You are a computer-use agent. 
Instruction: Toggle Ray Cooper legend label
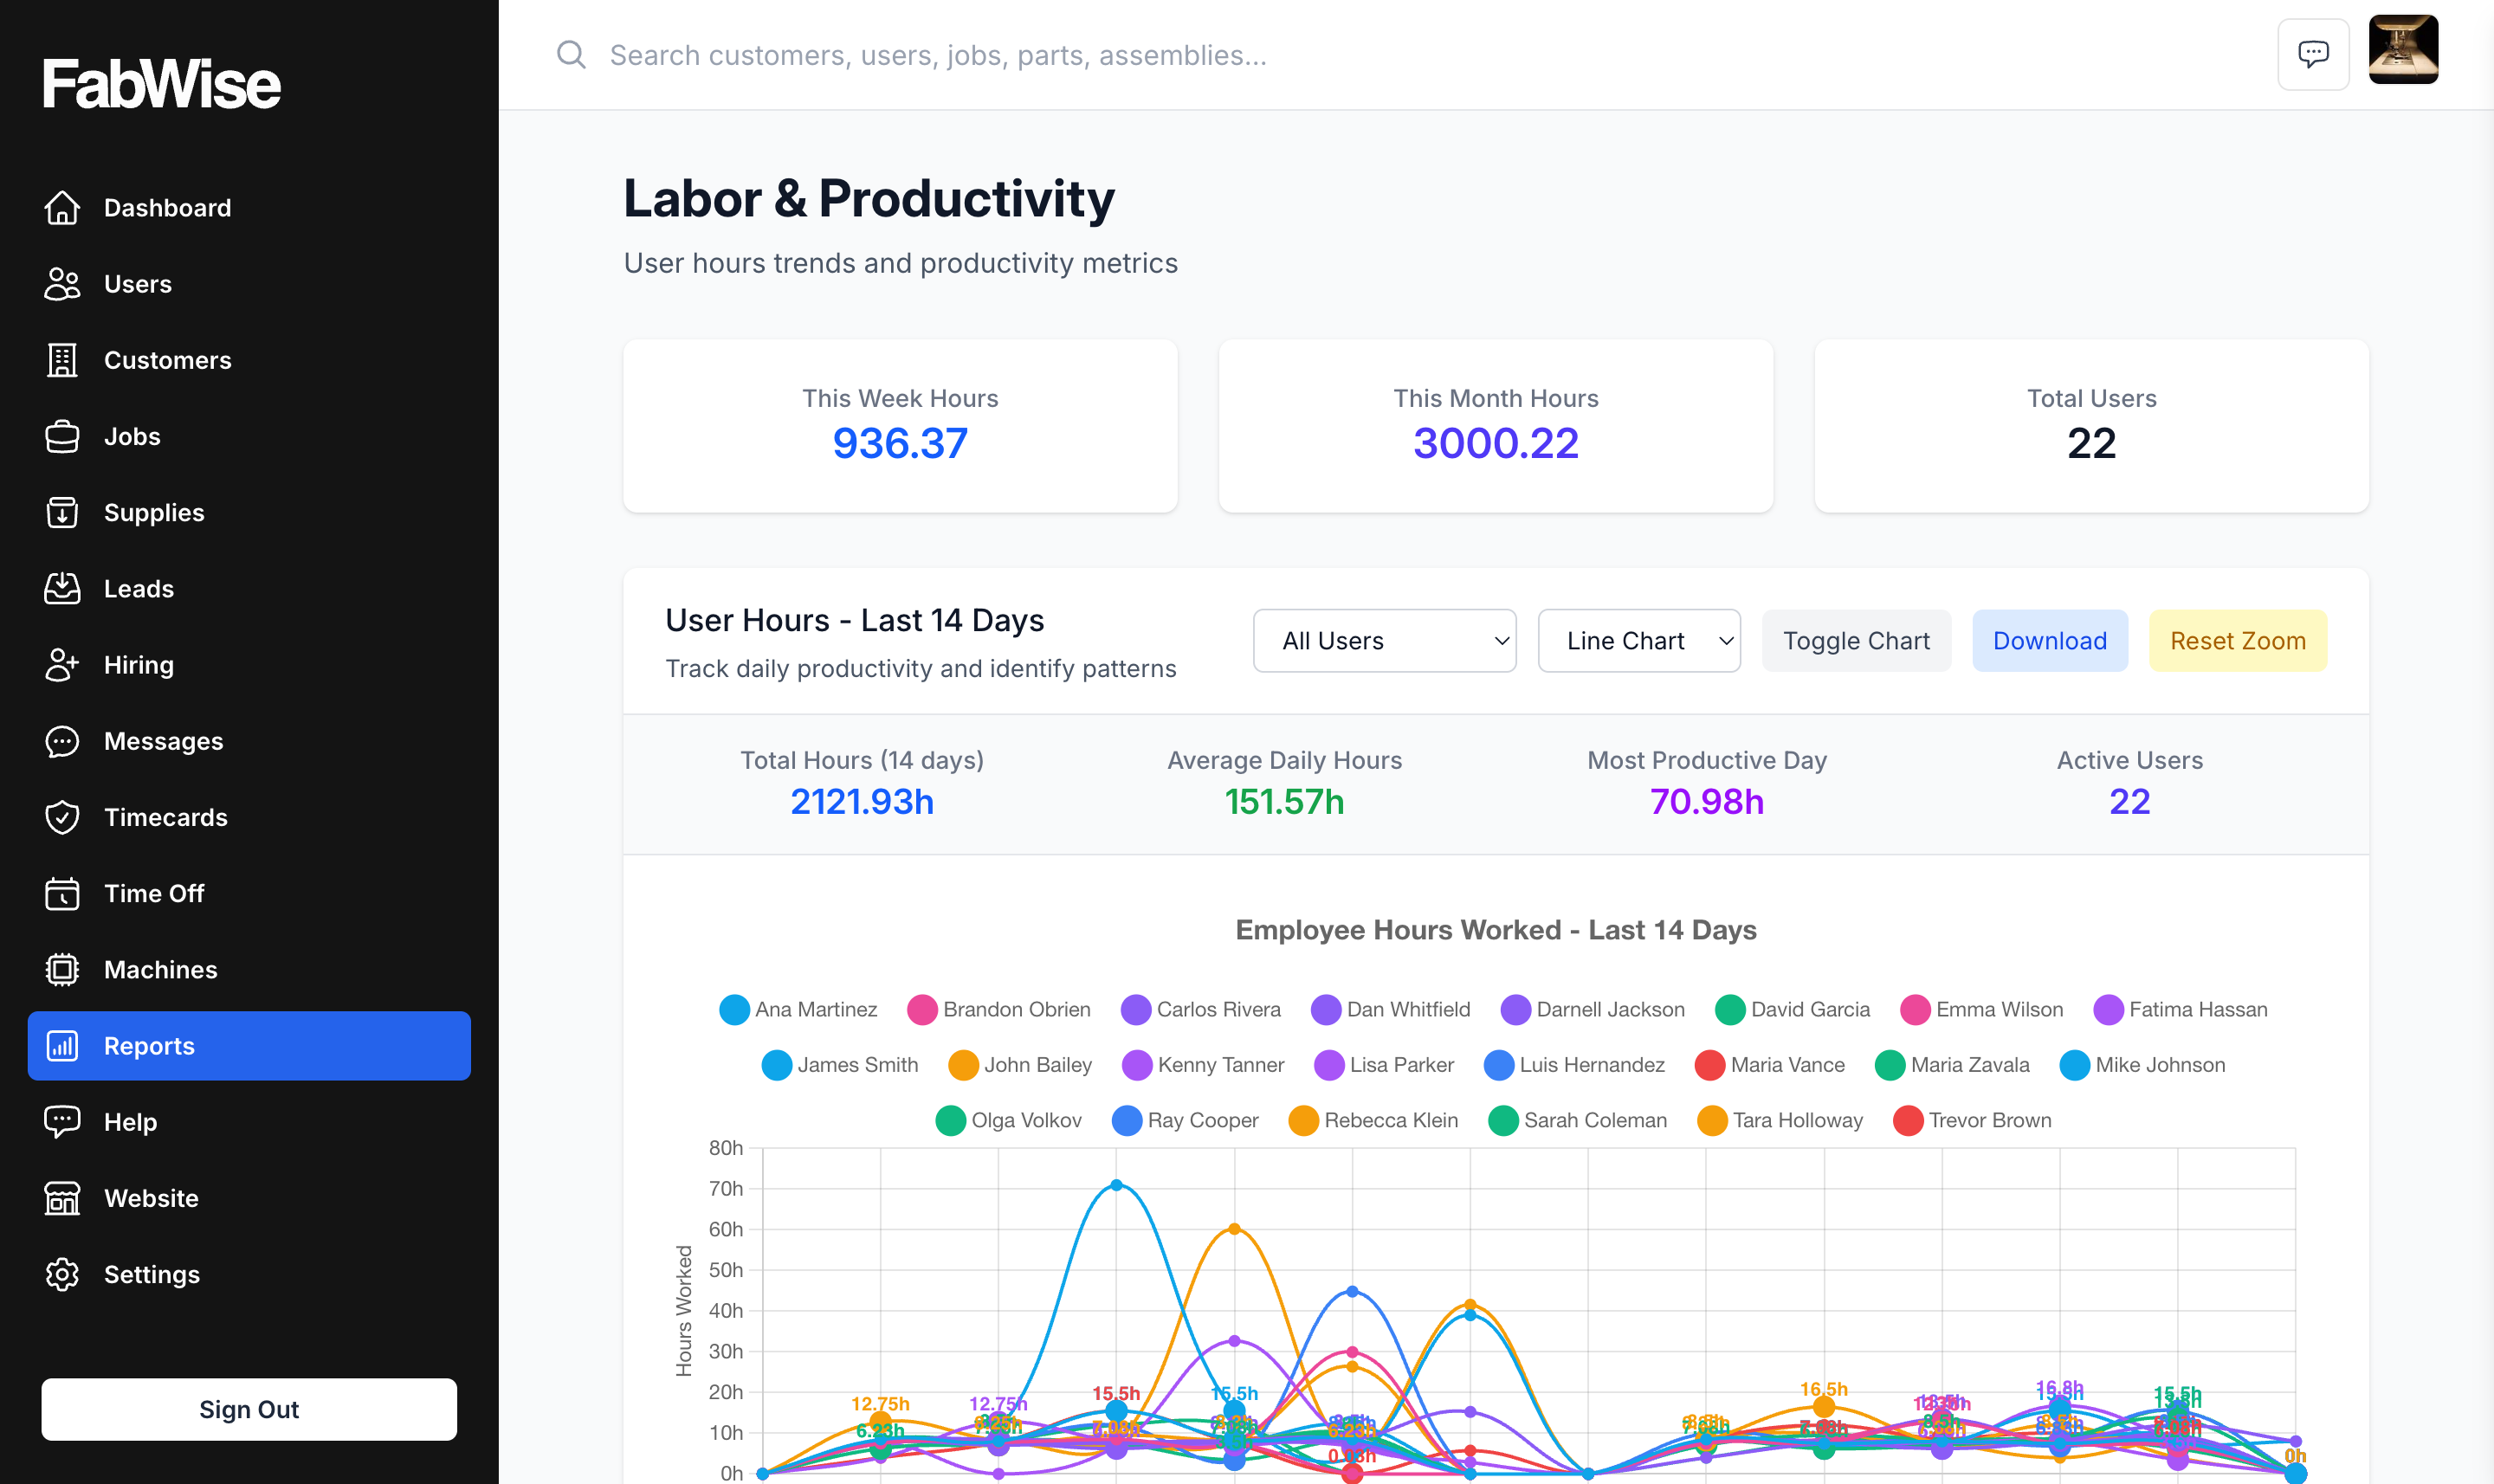click(x=1203, y=1120)
